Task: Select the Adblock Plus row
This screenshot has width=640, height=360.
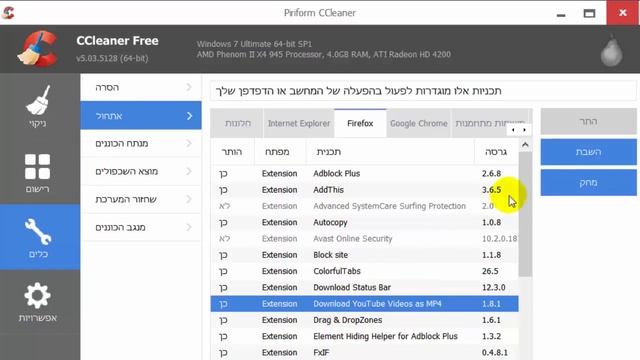Action: 364,173
